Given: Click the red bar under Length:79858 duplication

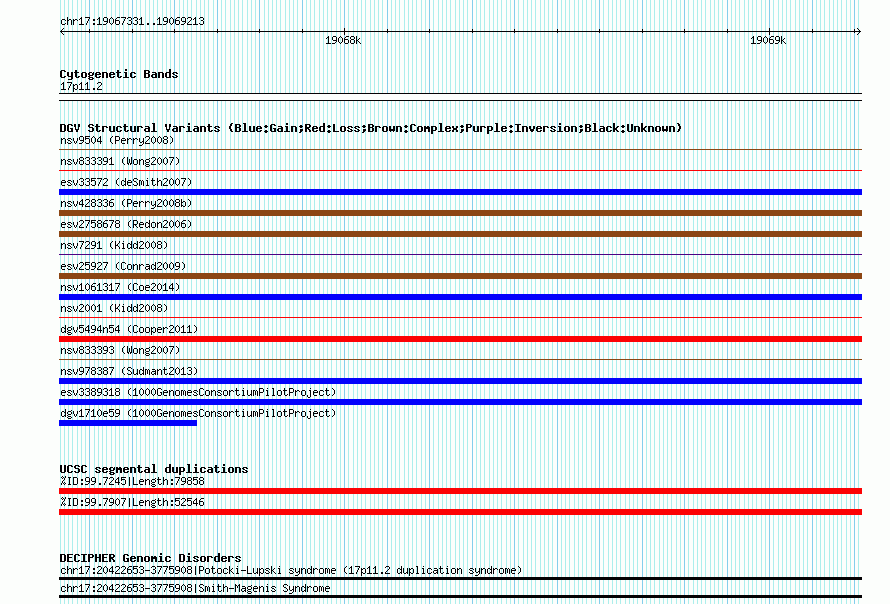Looking at the screenshot, I should (460, 491).
